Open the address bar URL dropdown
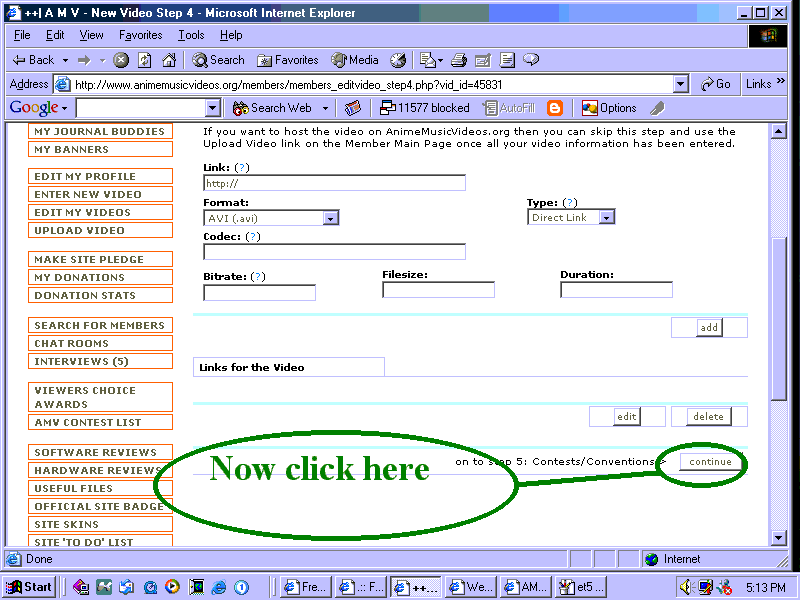This screenshot has width=800, height=600. 681,85
